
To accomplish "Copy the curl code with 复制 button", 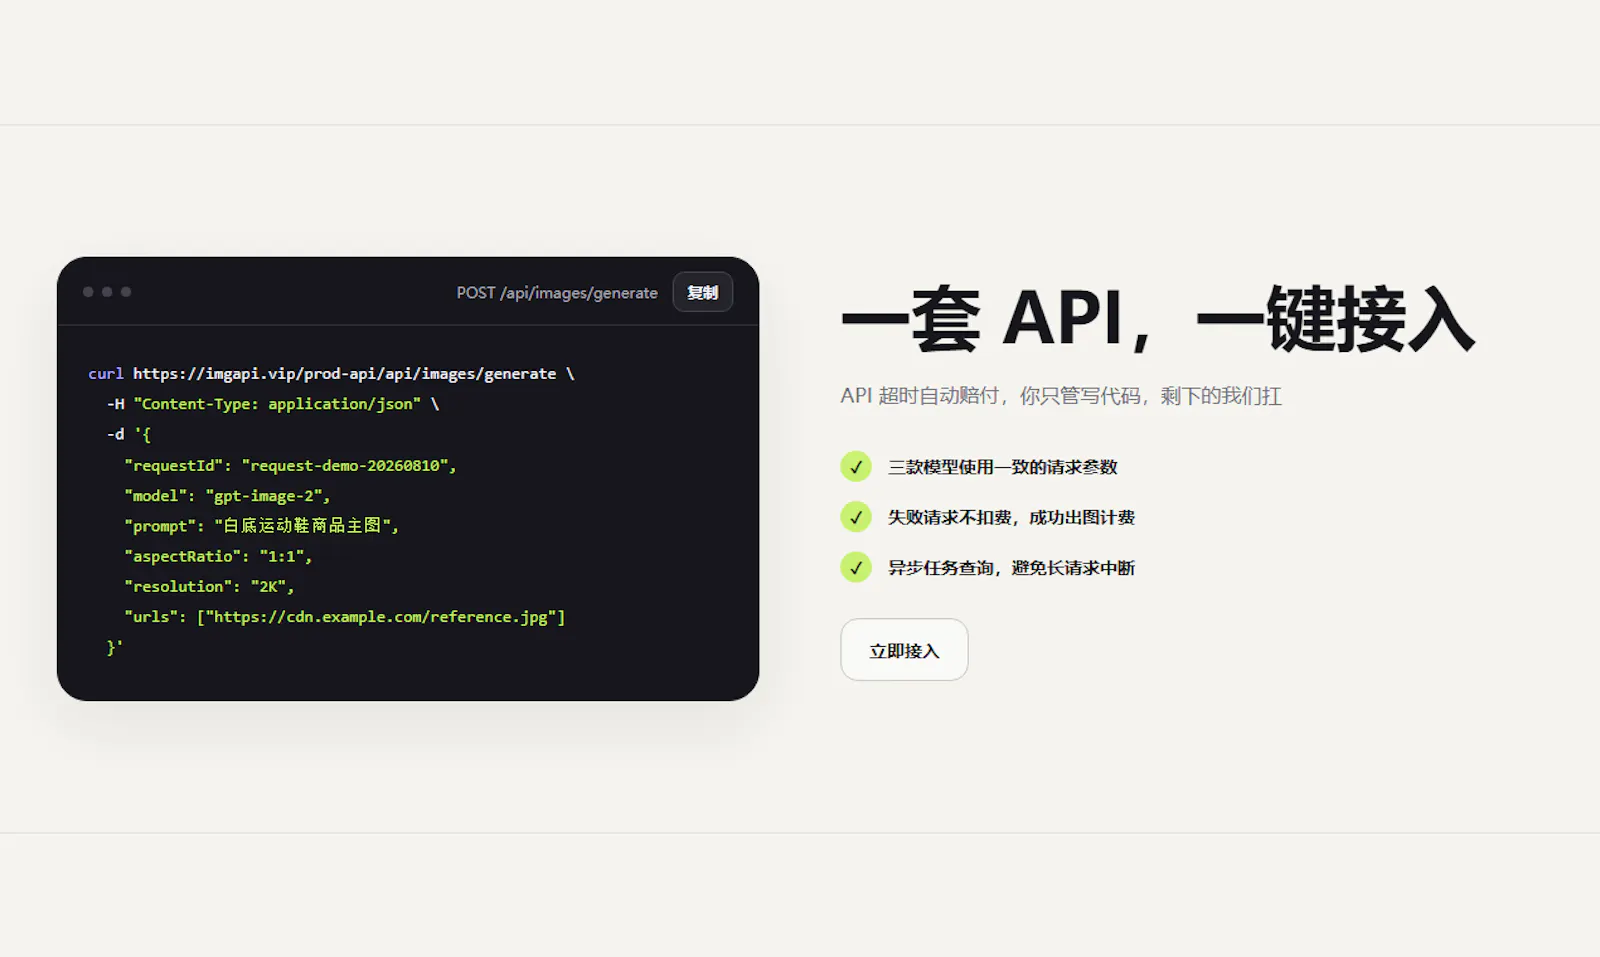I will click(x=703, y=292).
